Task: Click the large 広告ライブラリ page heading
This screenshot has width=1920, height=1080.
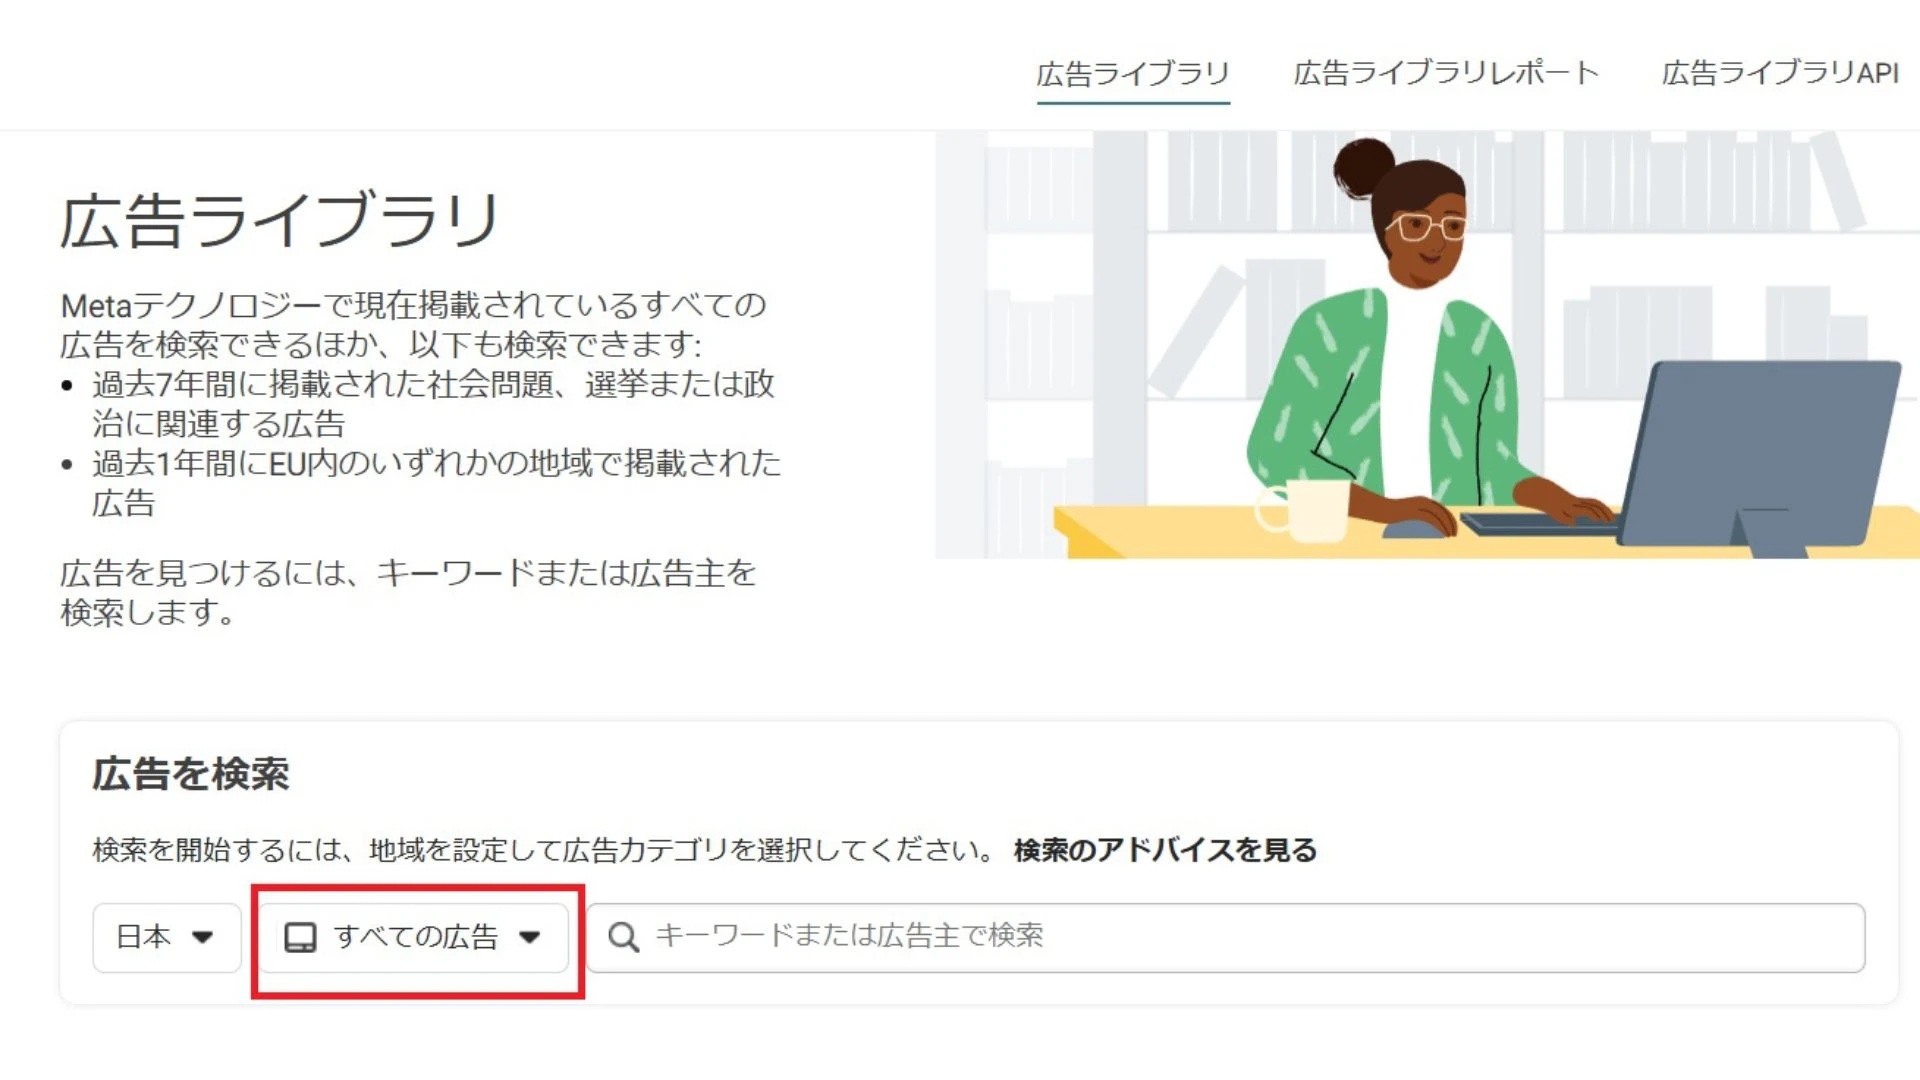Action: tap(280, 220)
